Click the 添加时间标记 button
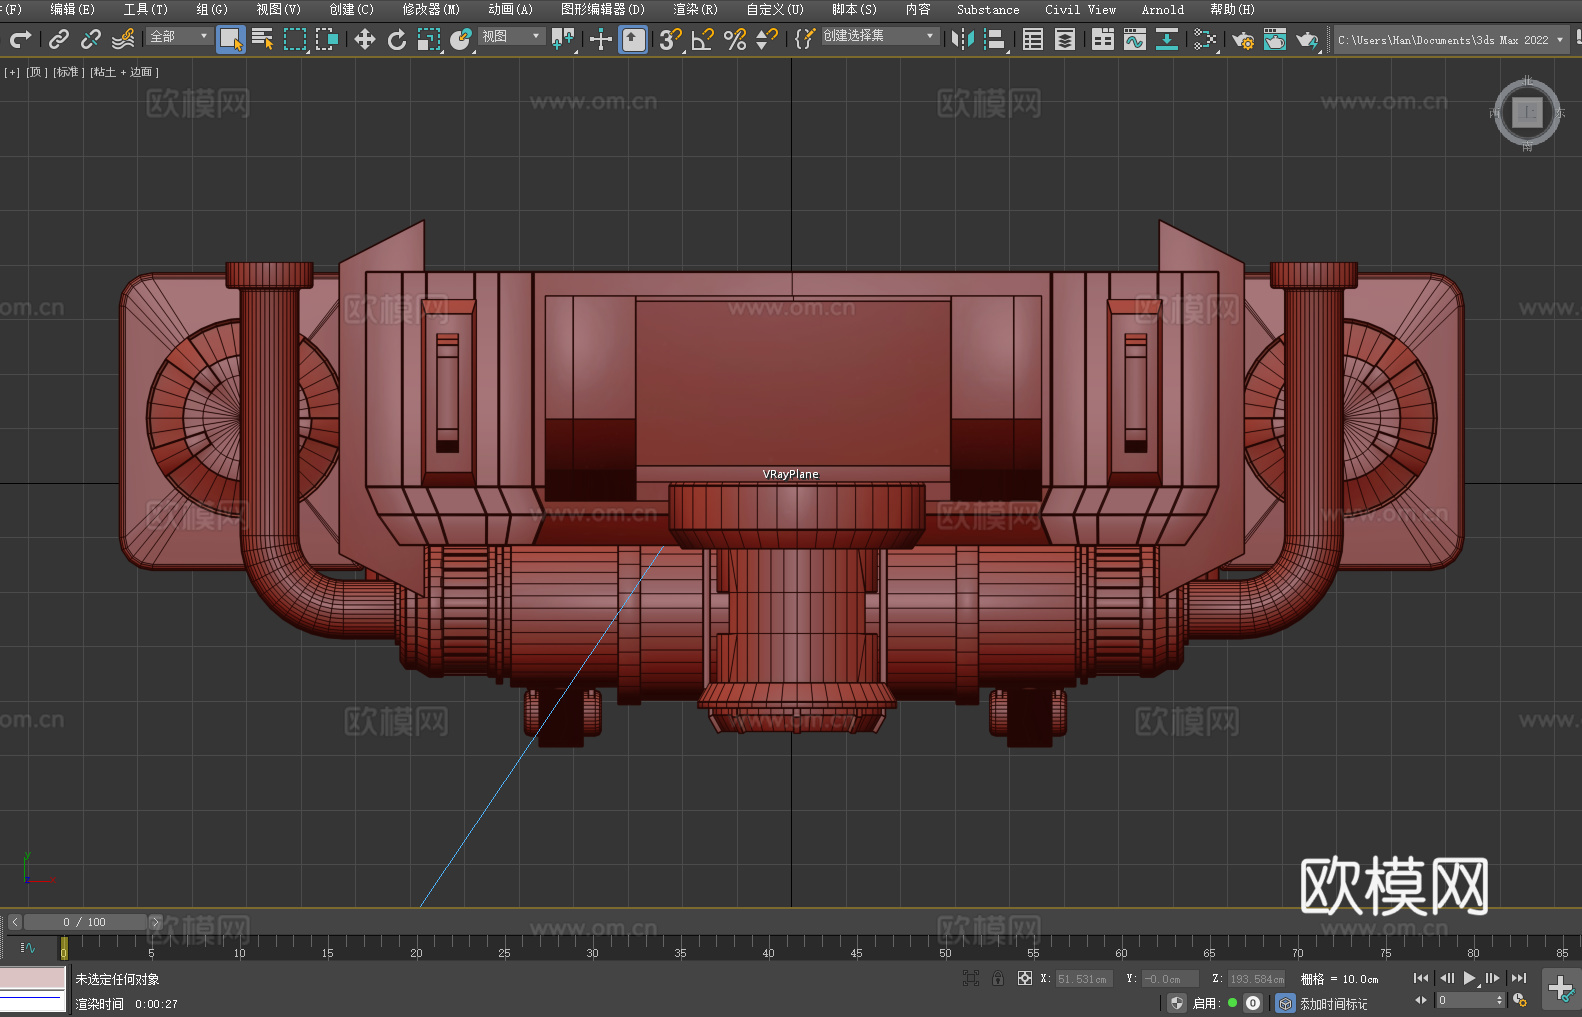This screenshot has width=1582, height=1017. 1333,1003
